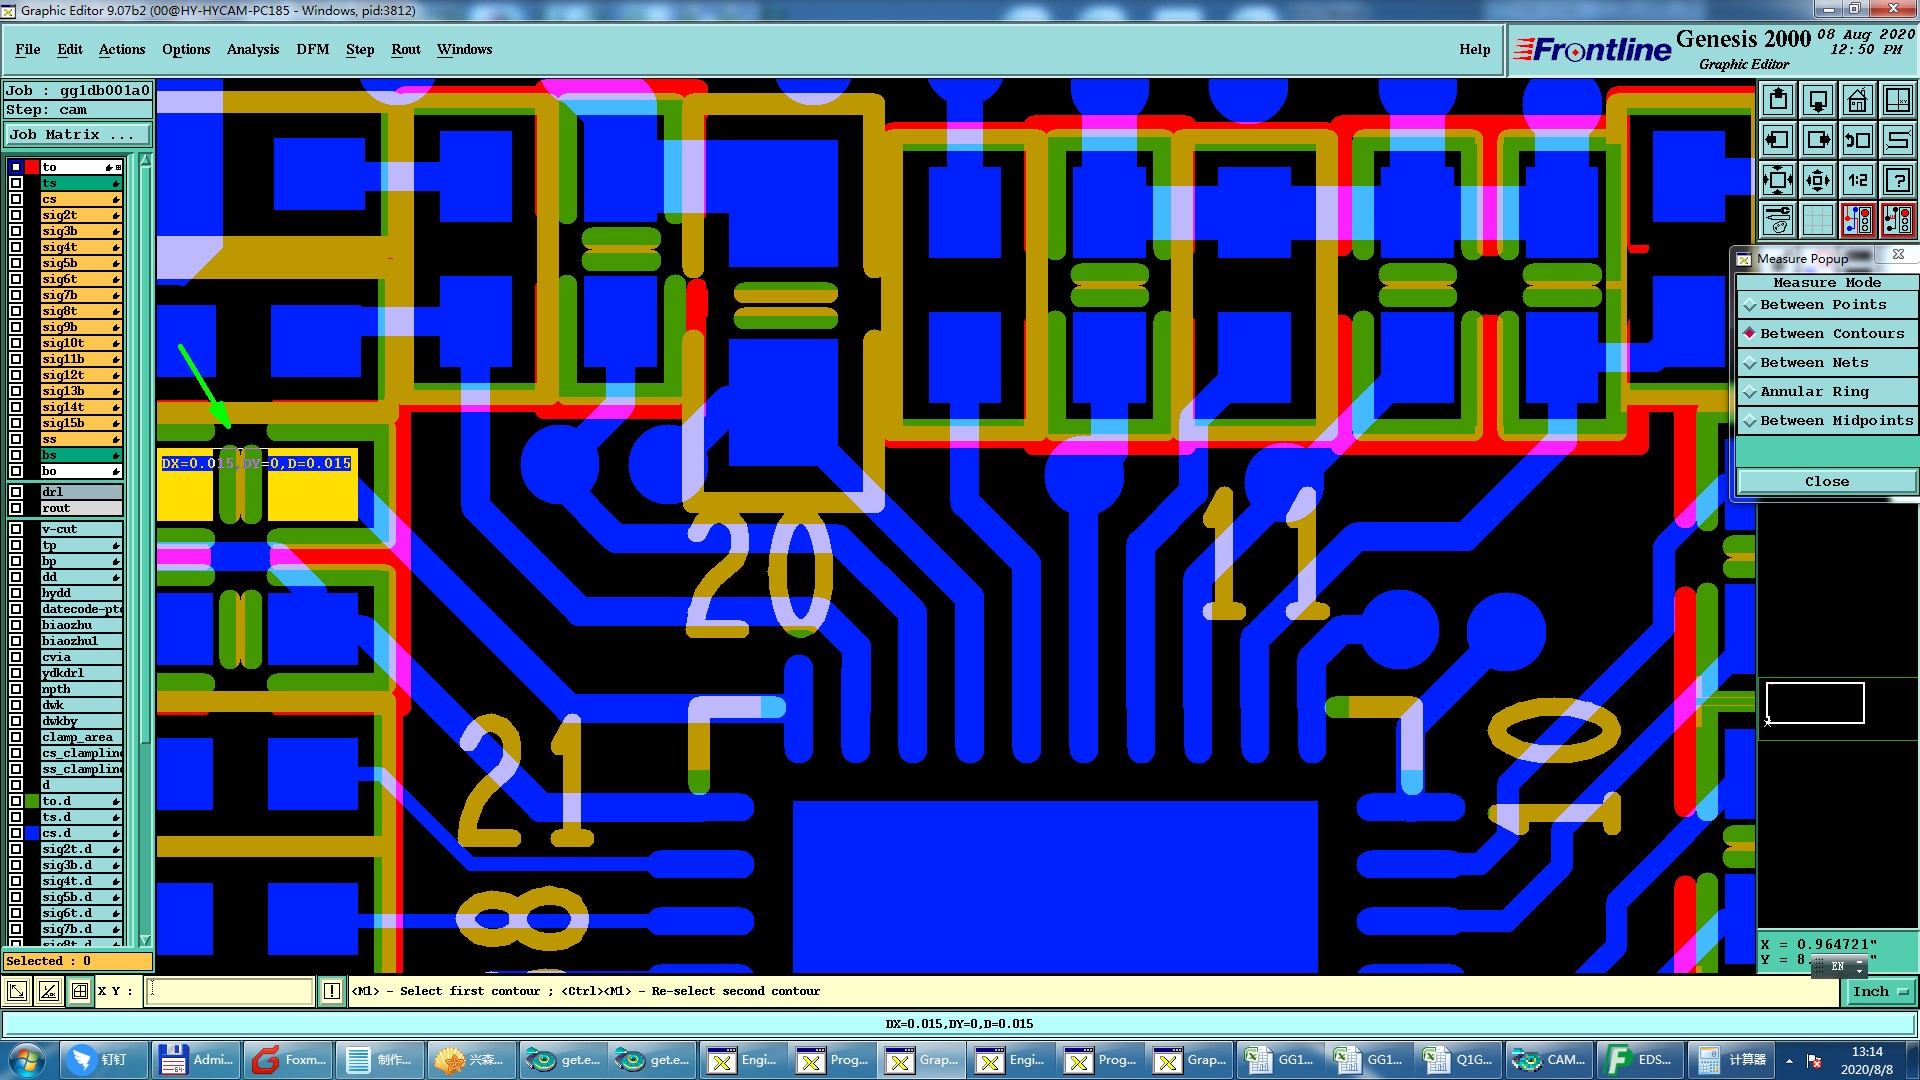Click the previous view undo icon
Viewport: 1920px width, 1080px height.
click(x=1857, y=140)
